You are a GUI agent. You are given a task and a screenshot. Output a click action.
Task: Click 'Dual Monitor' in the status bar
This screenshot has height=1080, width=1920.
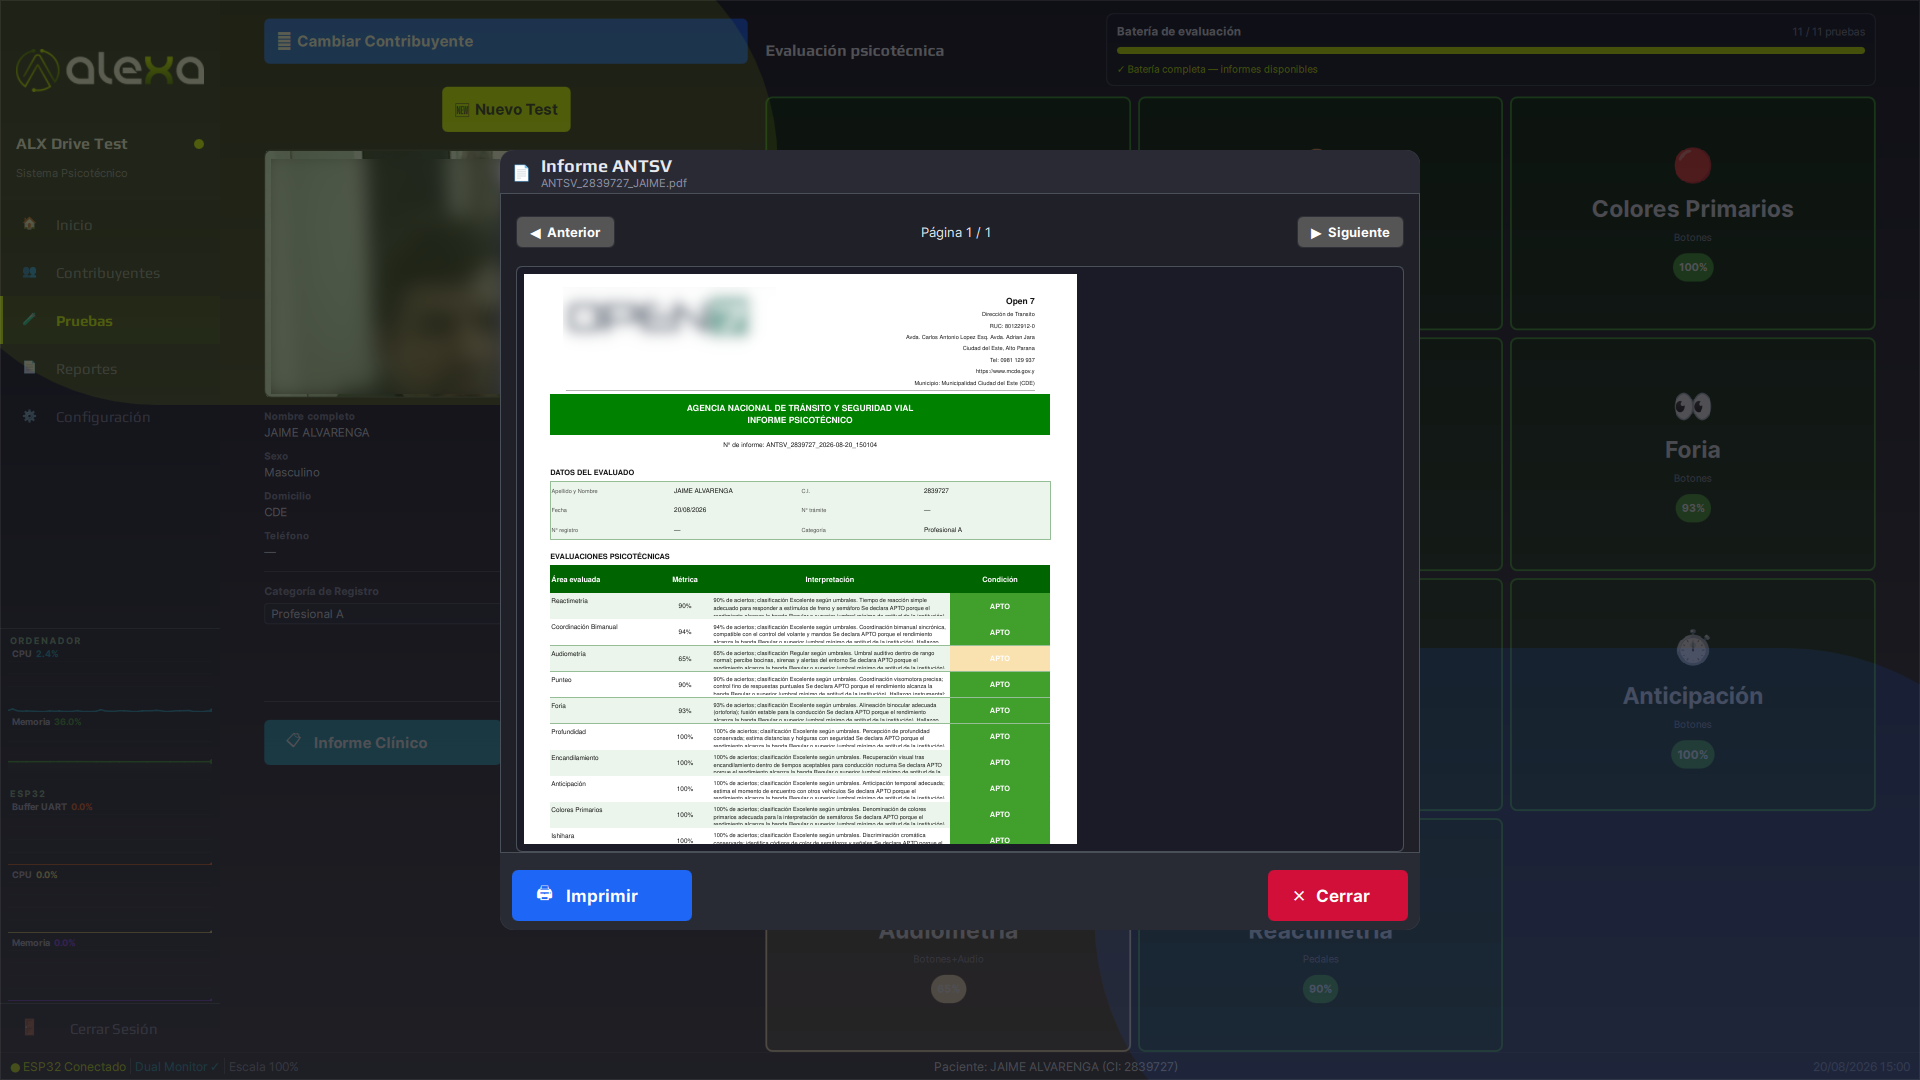pos(176,1067)
